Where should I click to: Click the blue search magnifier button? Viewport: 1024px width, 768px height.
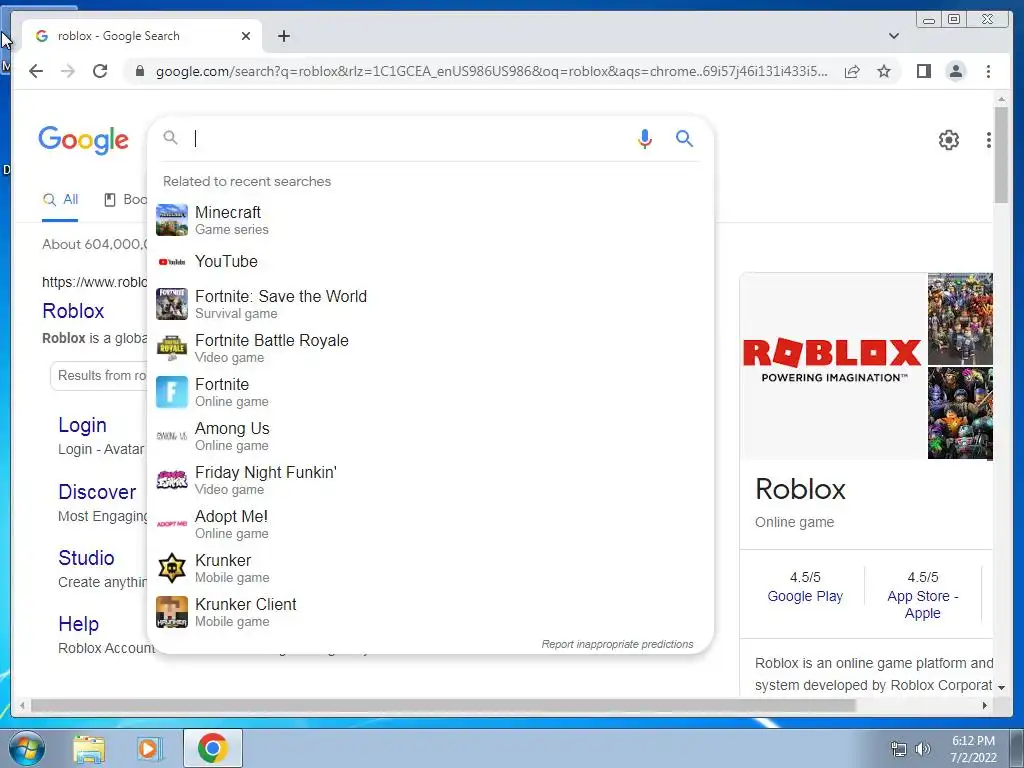tap(684, 138)
